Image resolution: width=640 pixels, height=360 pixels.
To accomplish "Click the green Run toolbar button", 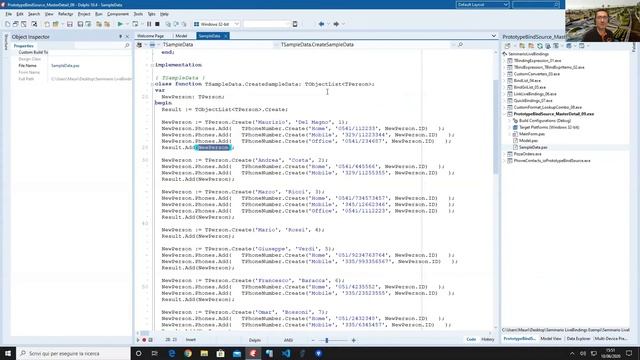I will click(120, 24).
